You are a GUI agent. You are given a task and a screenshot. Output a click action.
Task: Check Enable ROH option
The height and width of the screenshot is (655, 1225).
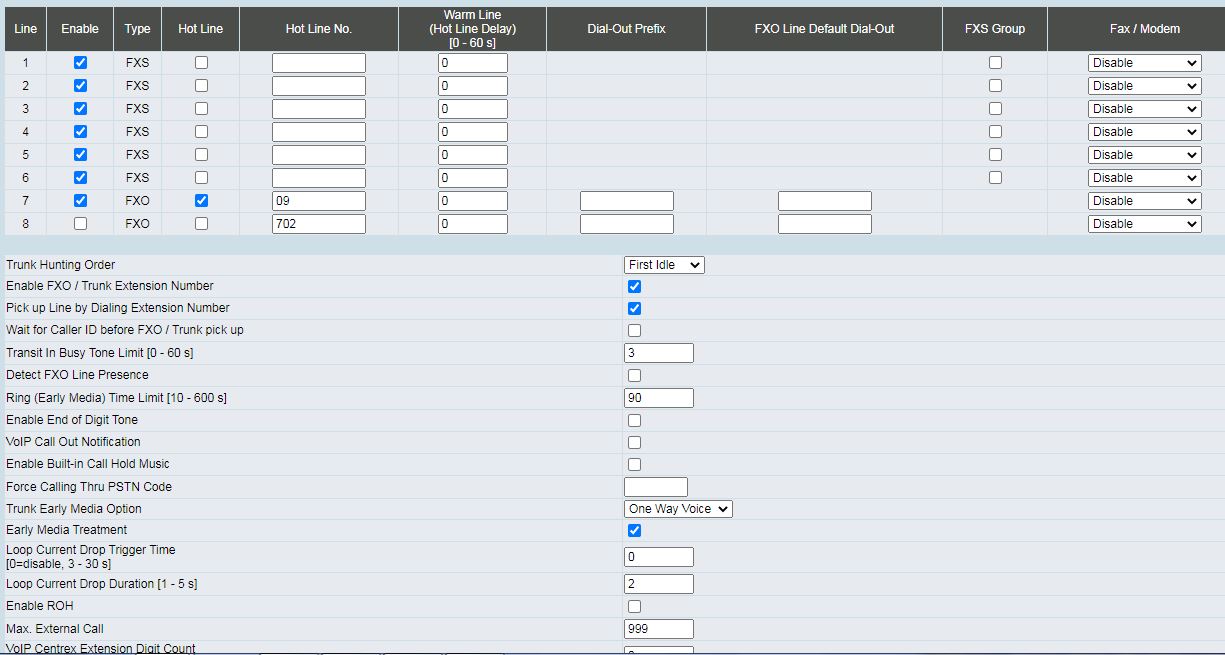(x=634, y=607)
